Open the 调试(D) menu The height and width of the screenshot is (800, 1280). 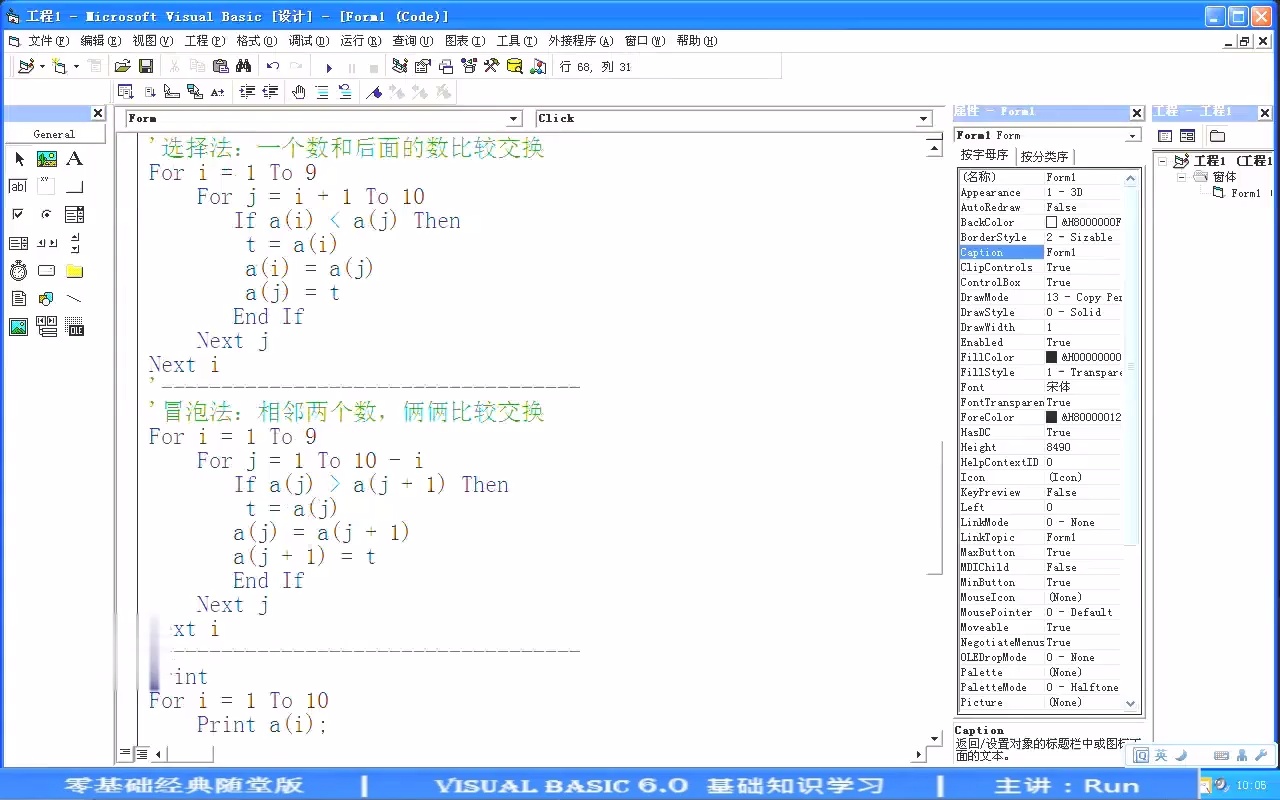[308, 41]
